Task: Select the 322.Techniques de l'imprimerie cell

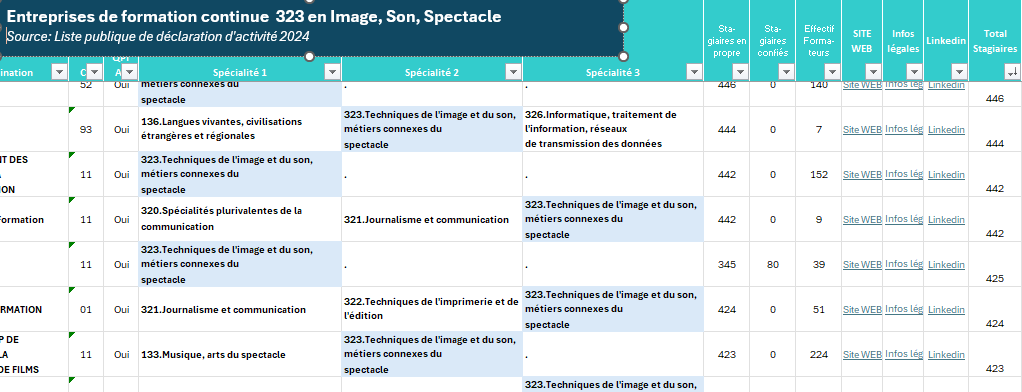Action: click(x=432, y=309)
